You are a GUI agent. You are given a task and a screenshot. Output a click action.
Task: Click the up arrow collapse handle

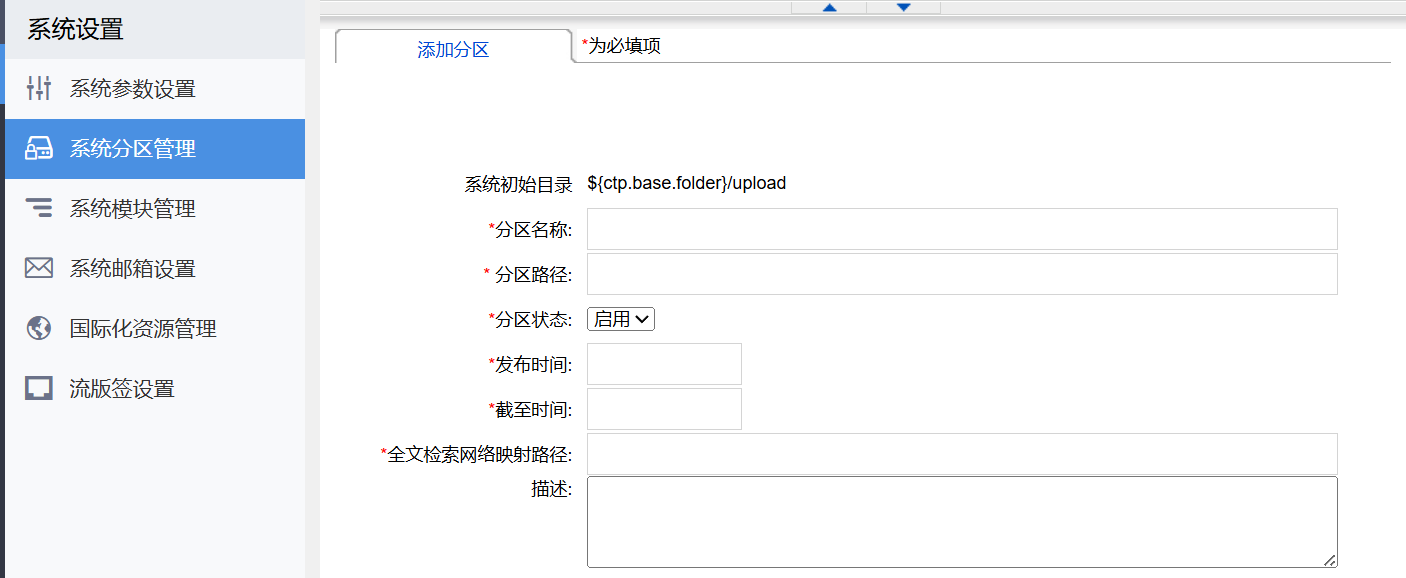click(829, 7)
